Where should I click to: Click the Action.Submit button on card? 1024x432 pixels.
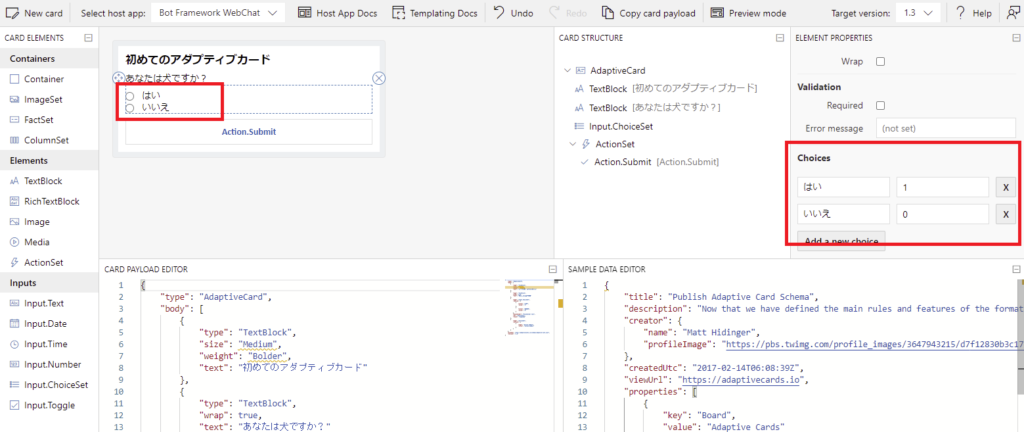pos(249,131)
